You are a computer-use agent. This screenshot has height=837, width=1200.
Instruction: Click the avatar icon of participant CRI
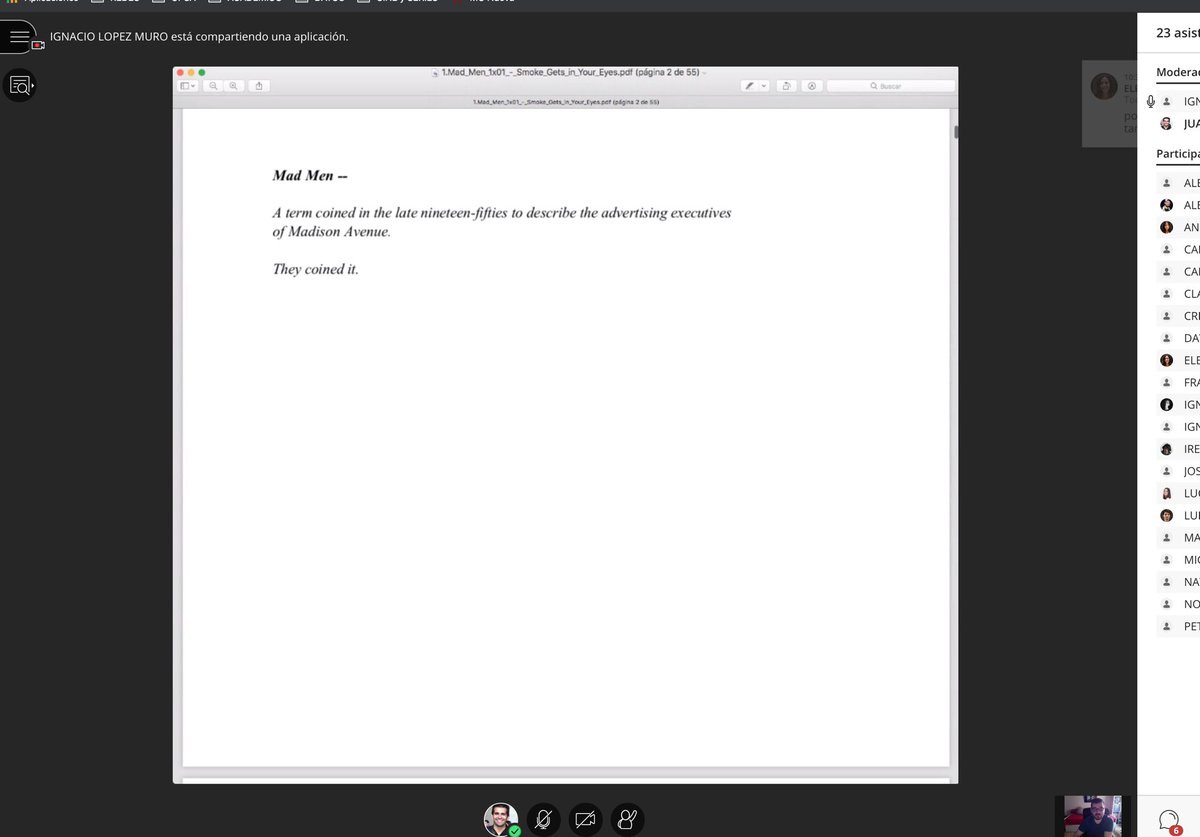(x=1166, y=316)
